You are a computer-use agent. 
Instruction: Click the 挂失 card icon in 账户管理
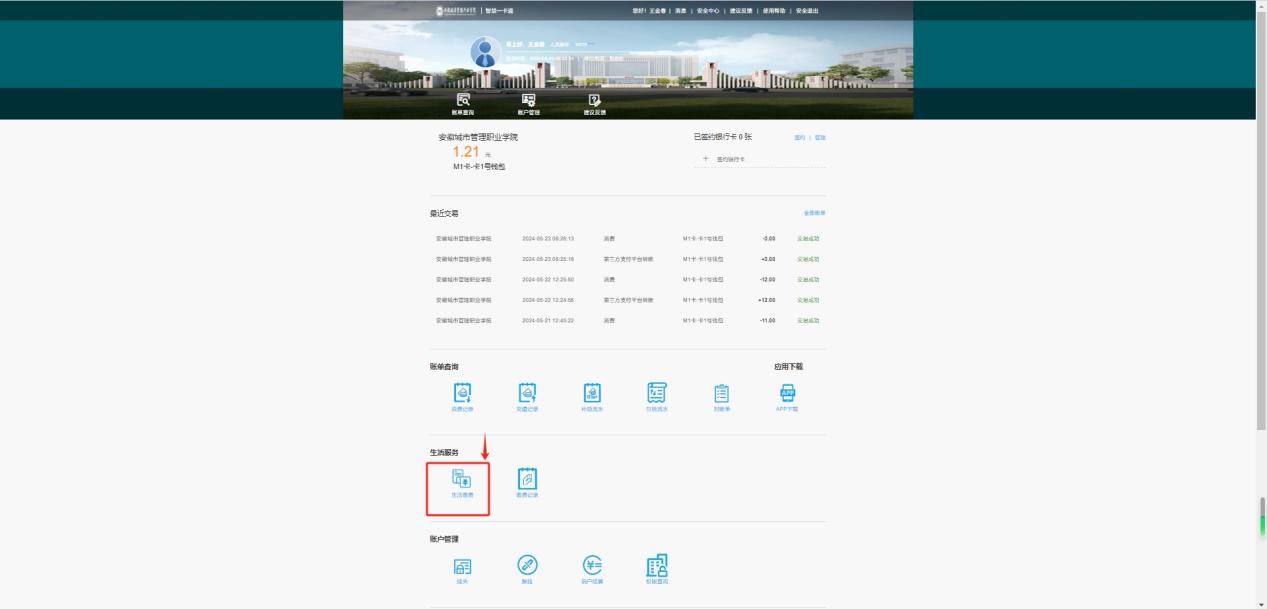click(462, 568)
